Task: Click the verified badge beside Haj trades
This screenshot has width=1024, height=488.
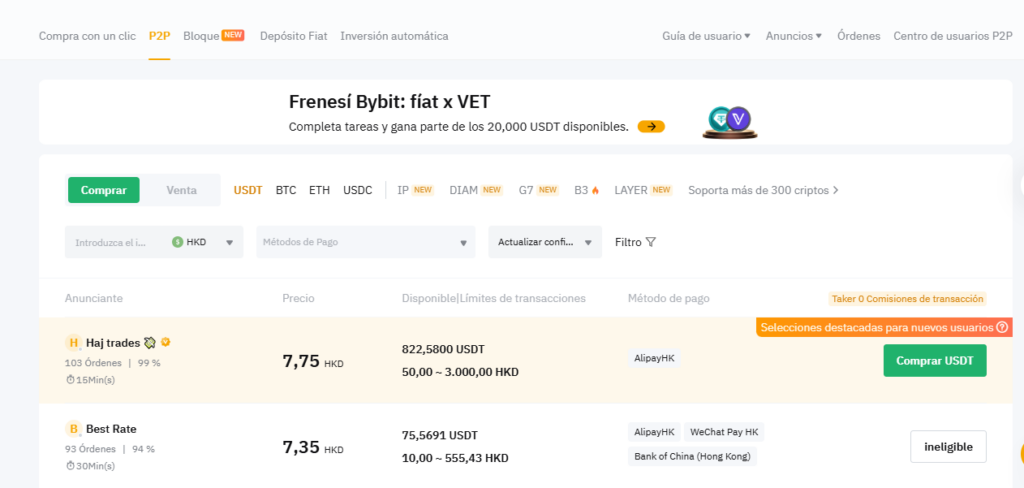Action: (166, 342)
